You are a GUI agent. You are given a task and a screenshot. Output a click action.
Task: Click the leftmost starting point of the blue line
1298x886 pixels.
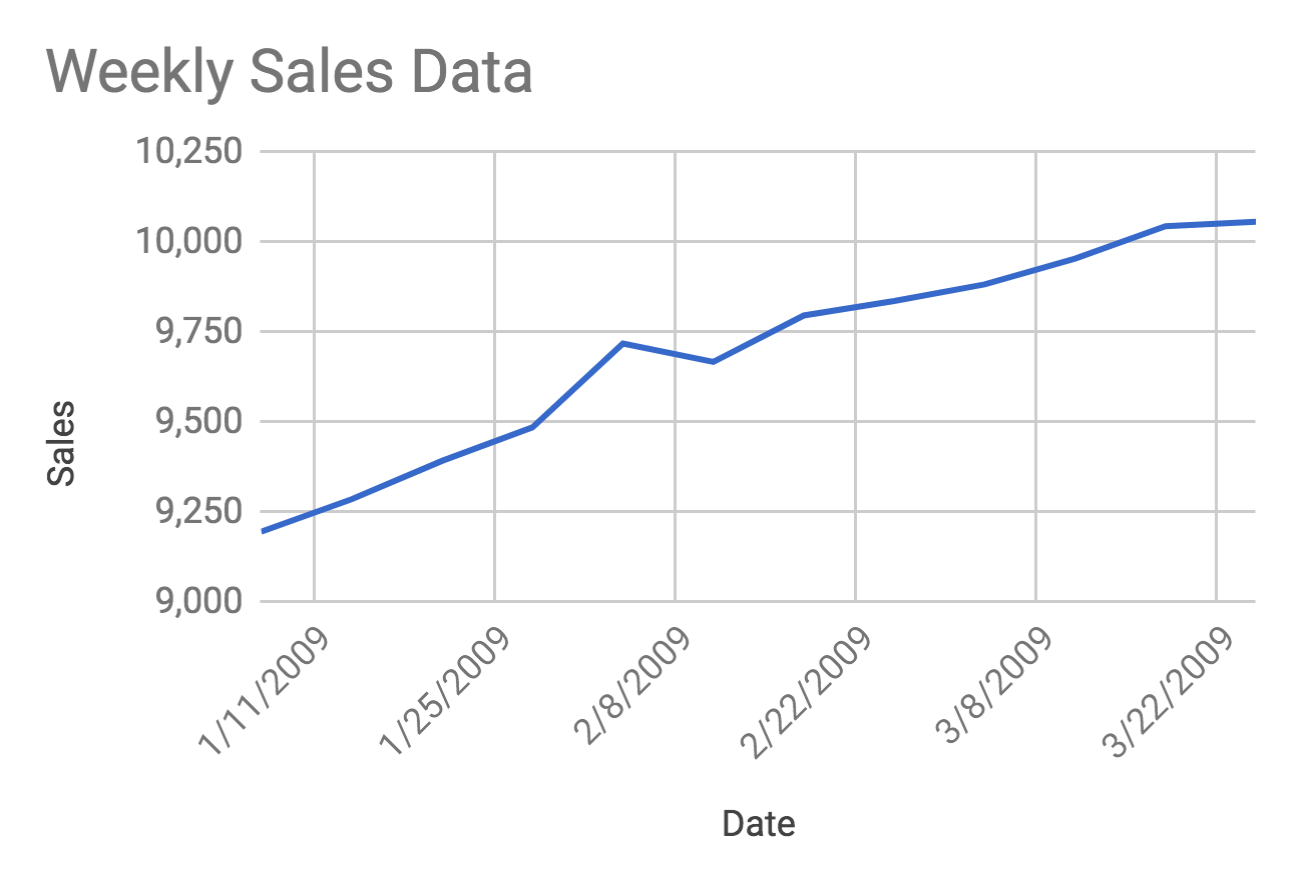click(263, 531)
